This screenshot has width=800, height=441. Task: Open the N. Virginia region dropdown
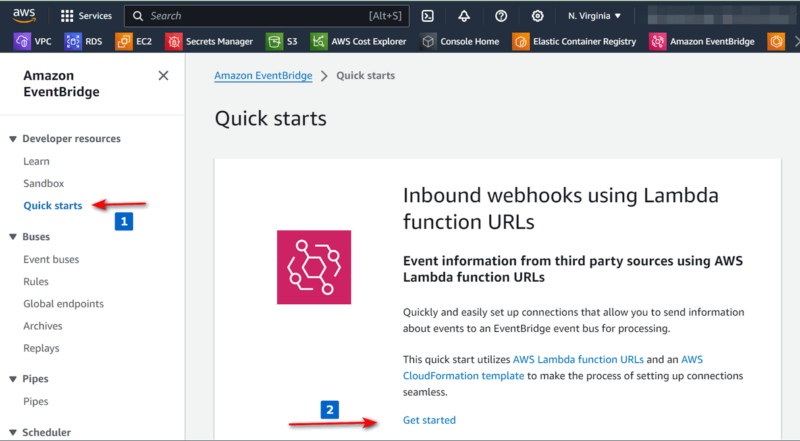click(x=594, y=16)
